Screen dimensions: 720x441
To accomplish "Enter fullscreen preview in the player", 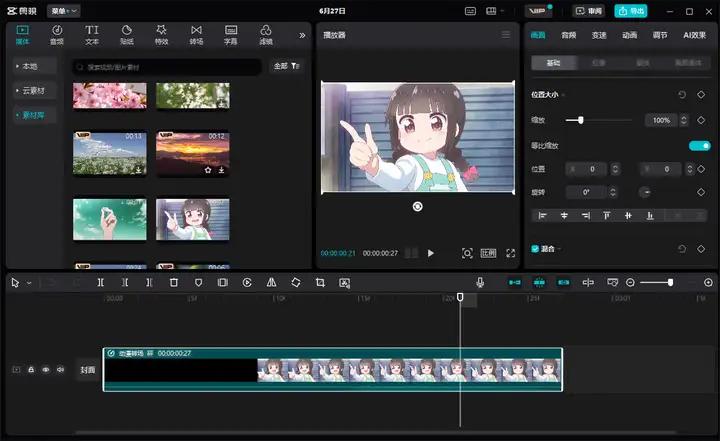I will coord(511,253).
